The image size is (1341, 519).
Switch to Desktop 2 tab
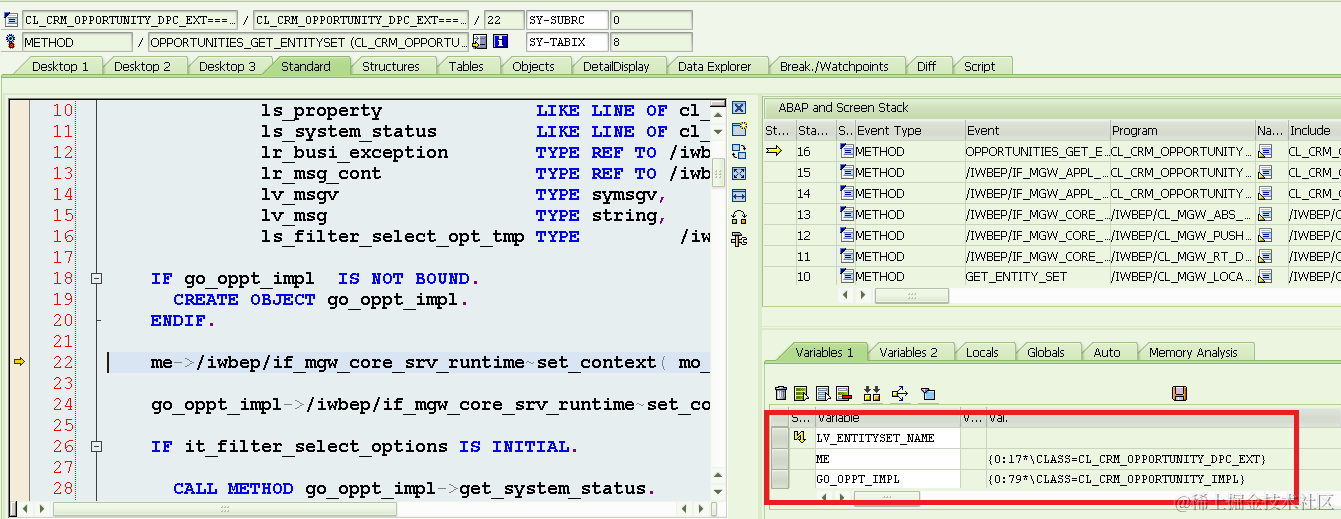pos(142,66)
